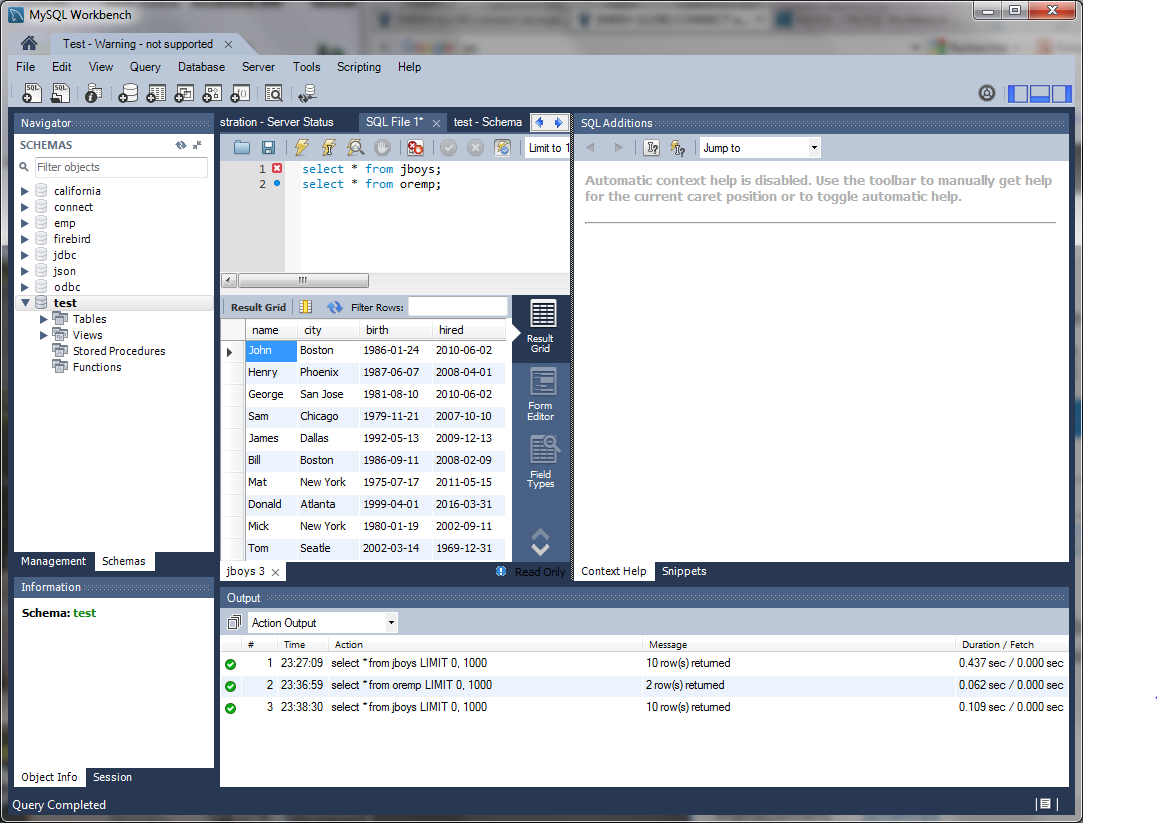Expand the Tables node under test
This screenshot has height=823, width=1157.
[x=43, y=319]
